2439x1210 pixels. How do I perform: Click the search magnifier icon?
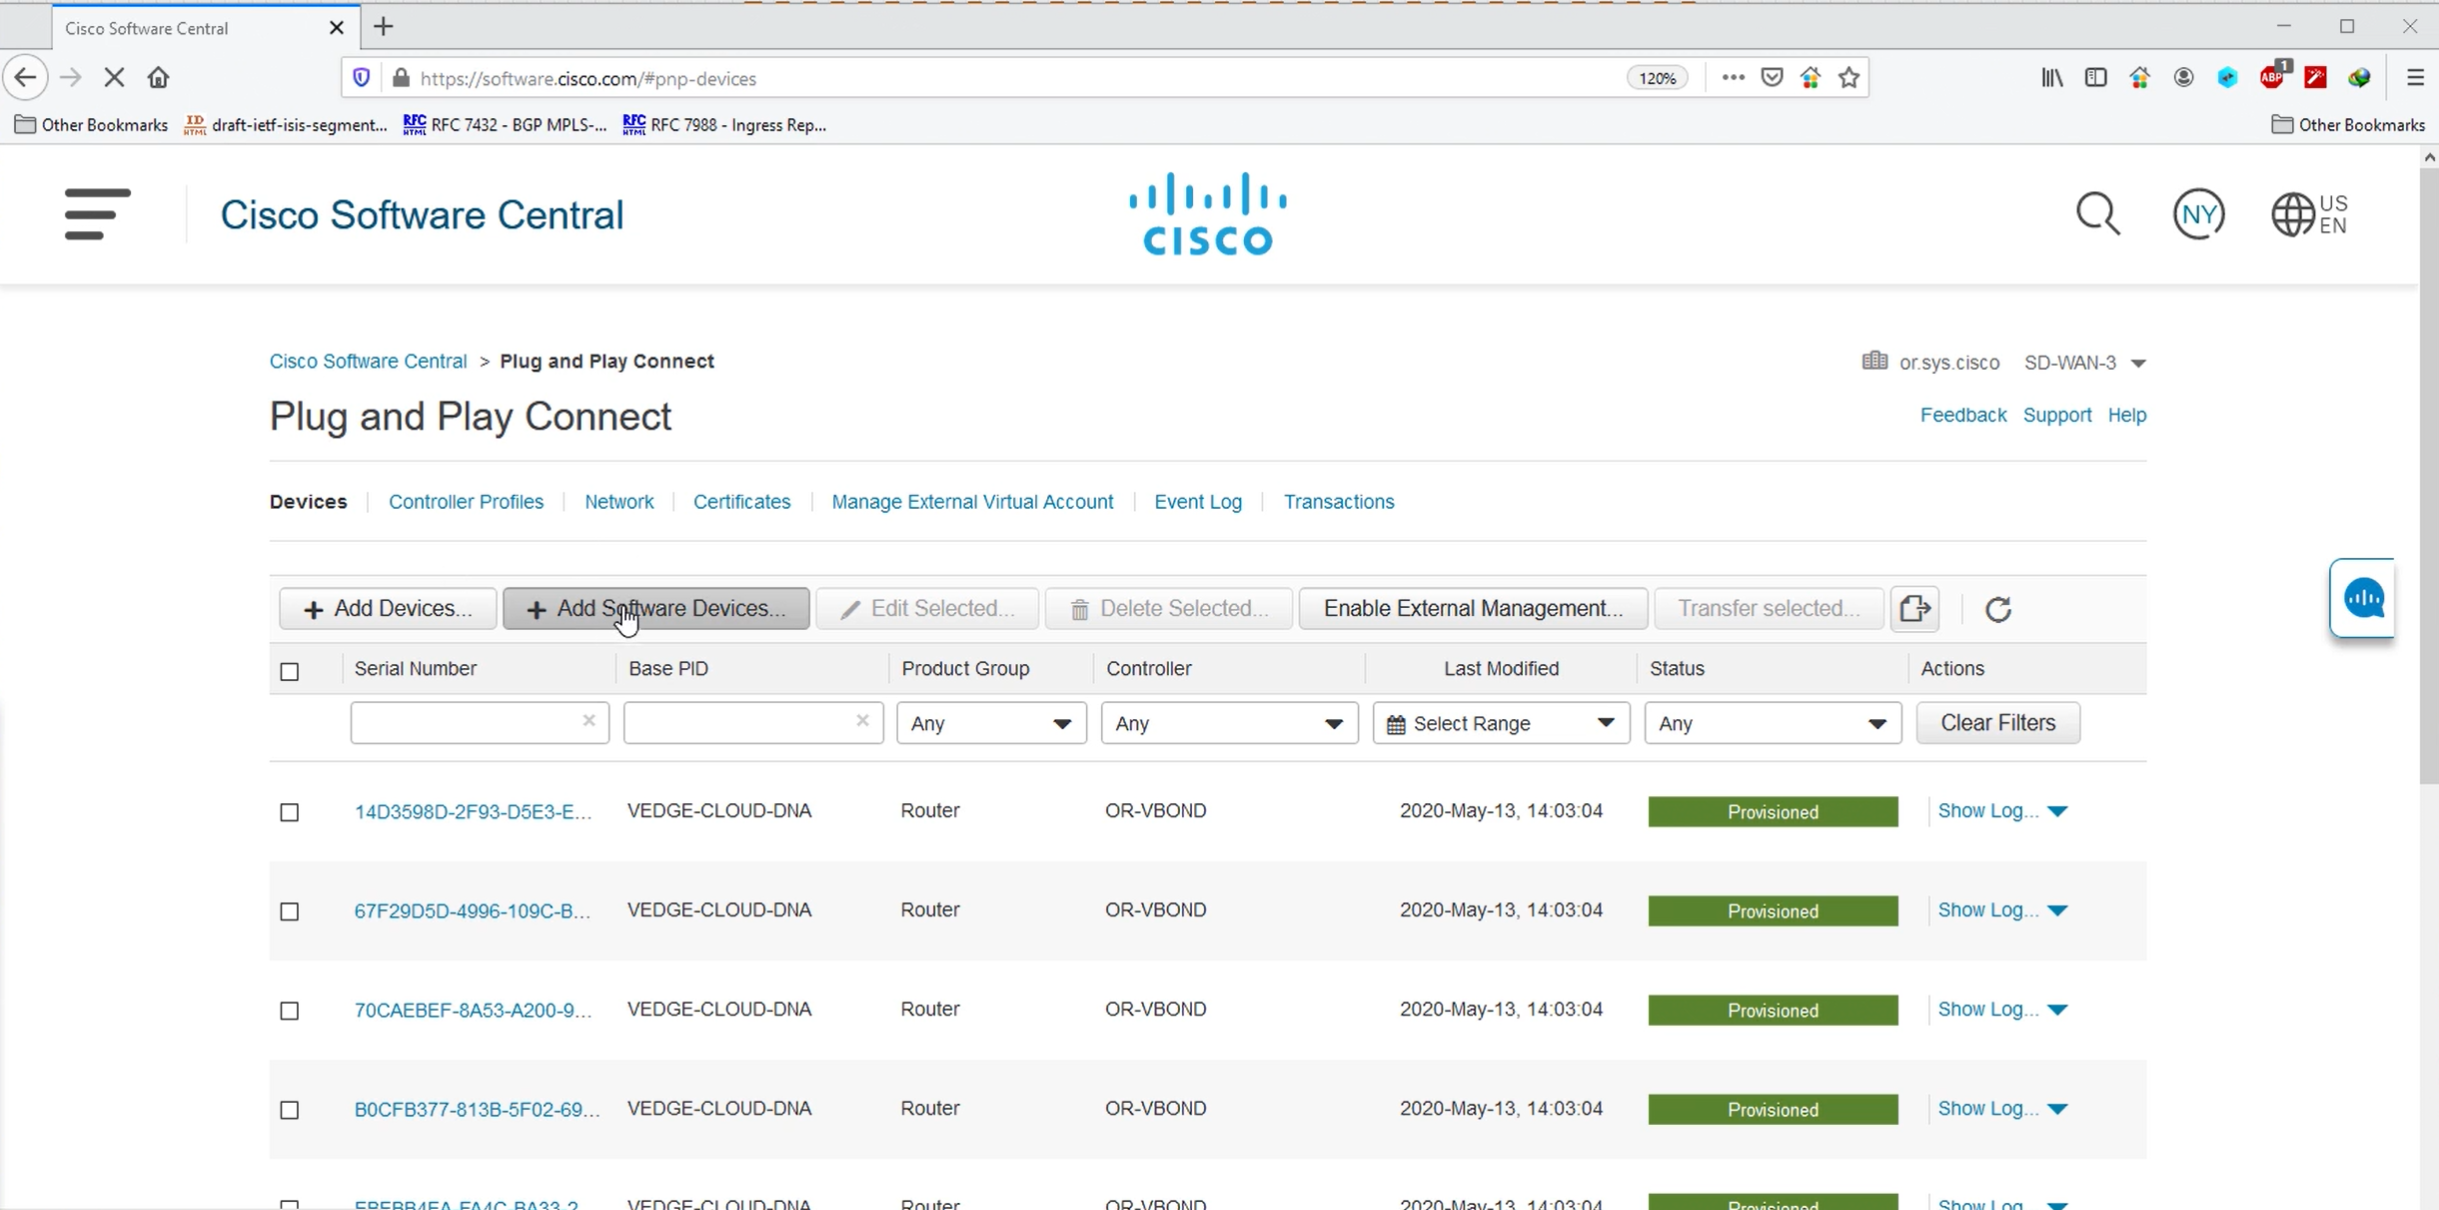pyautogui.click(x=2097, y=214)
